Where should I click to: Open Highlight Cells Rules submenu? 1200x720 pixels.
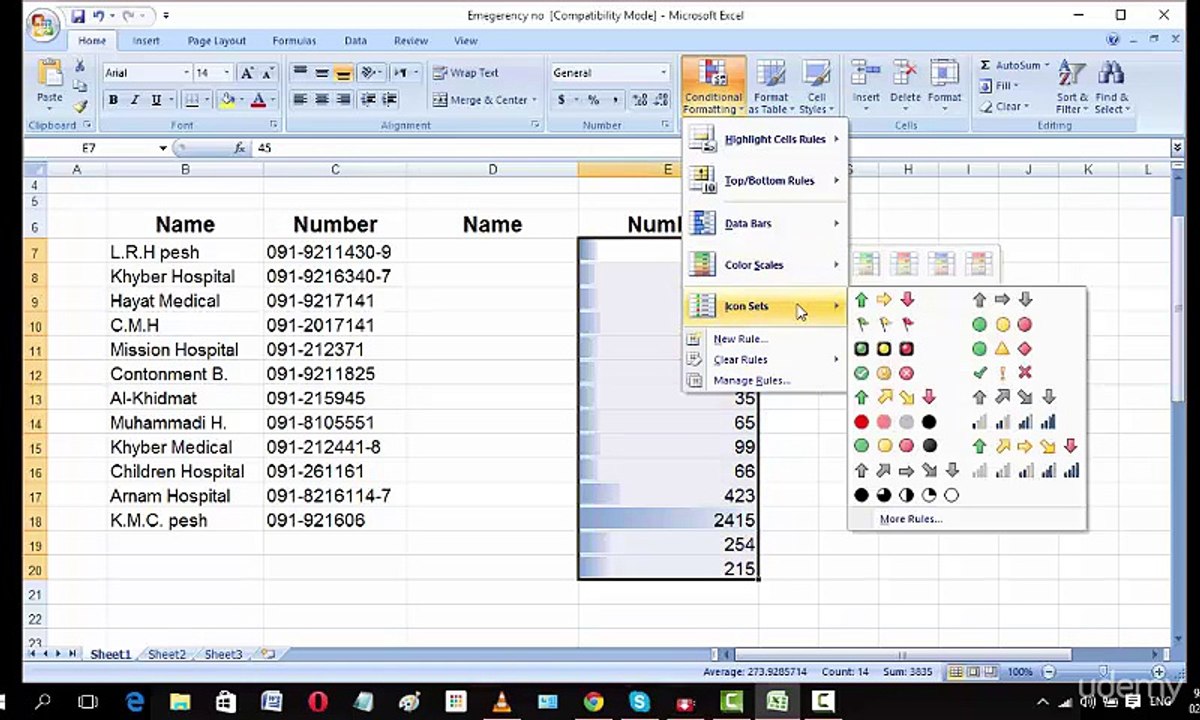766,139
